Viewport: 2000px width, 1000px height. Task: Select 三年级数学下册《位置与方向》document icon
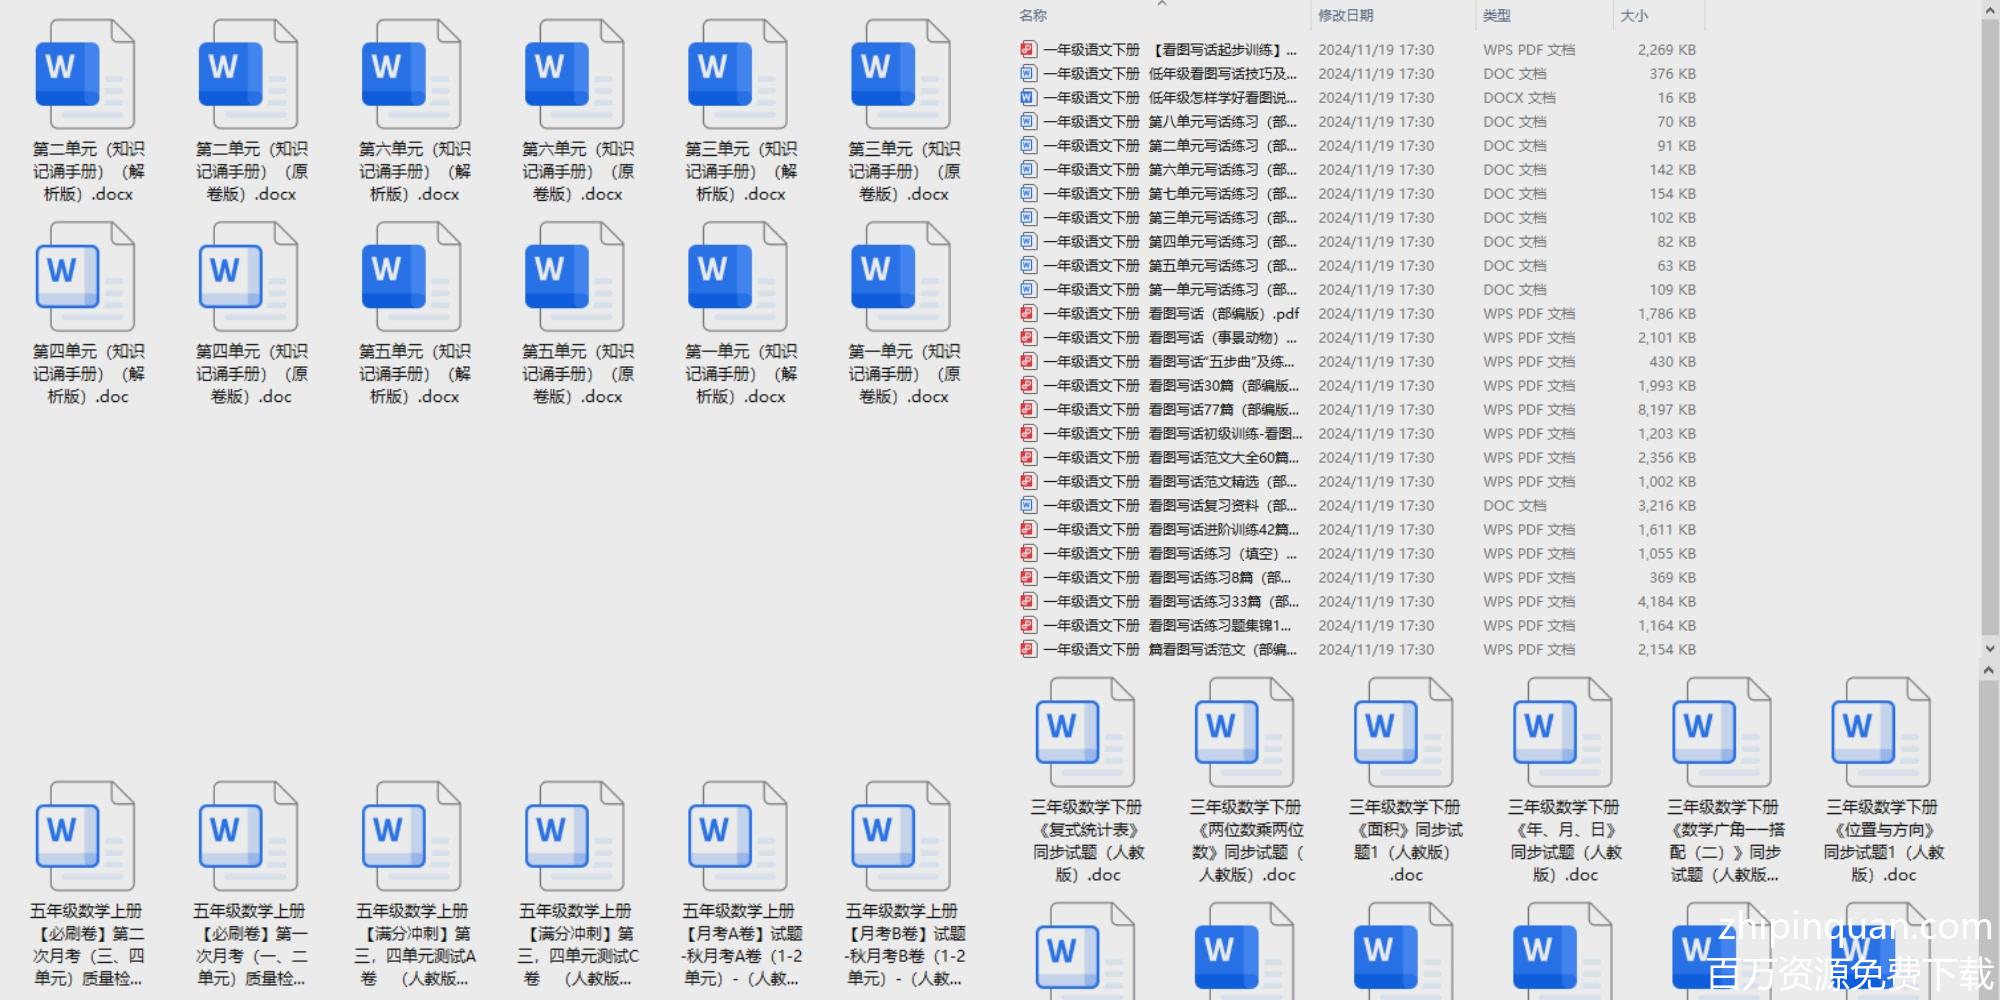pos(1881,733)
